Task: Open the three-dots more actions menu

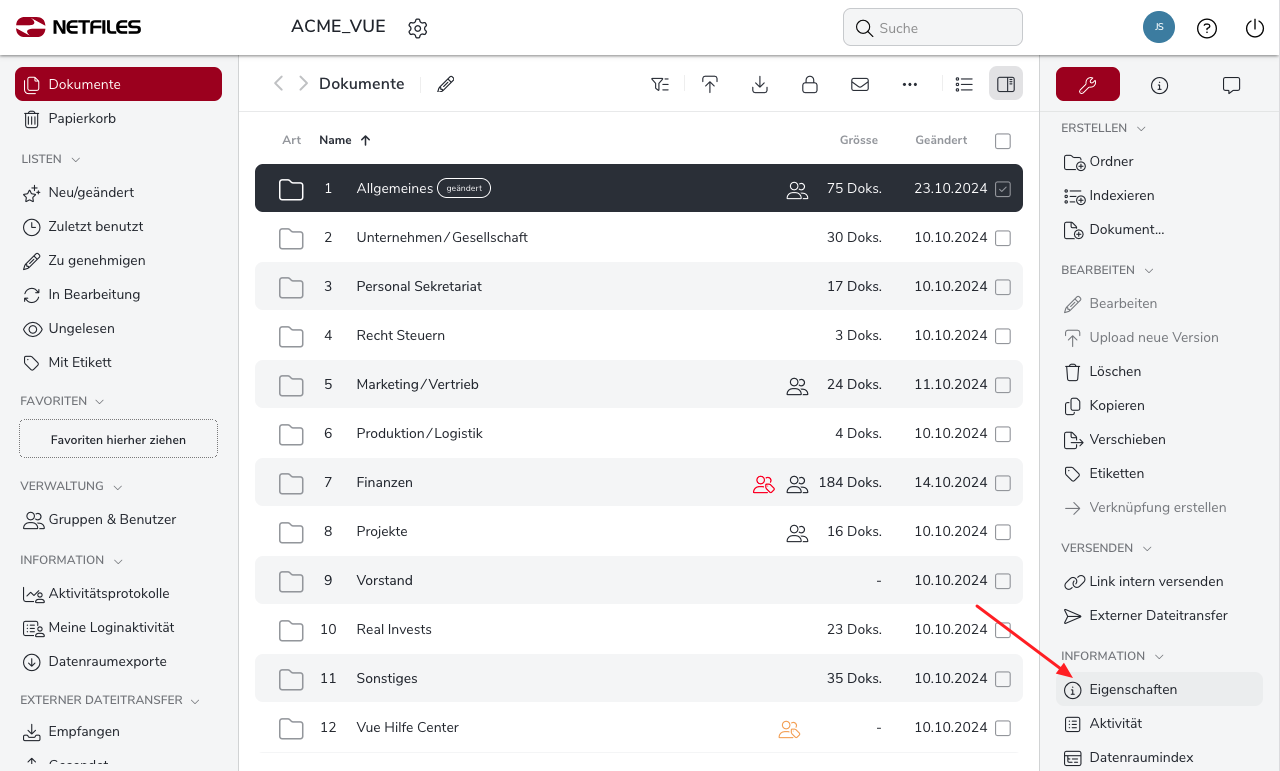Action: pyautogui.click(x=909, y=84)
